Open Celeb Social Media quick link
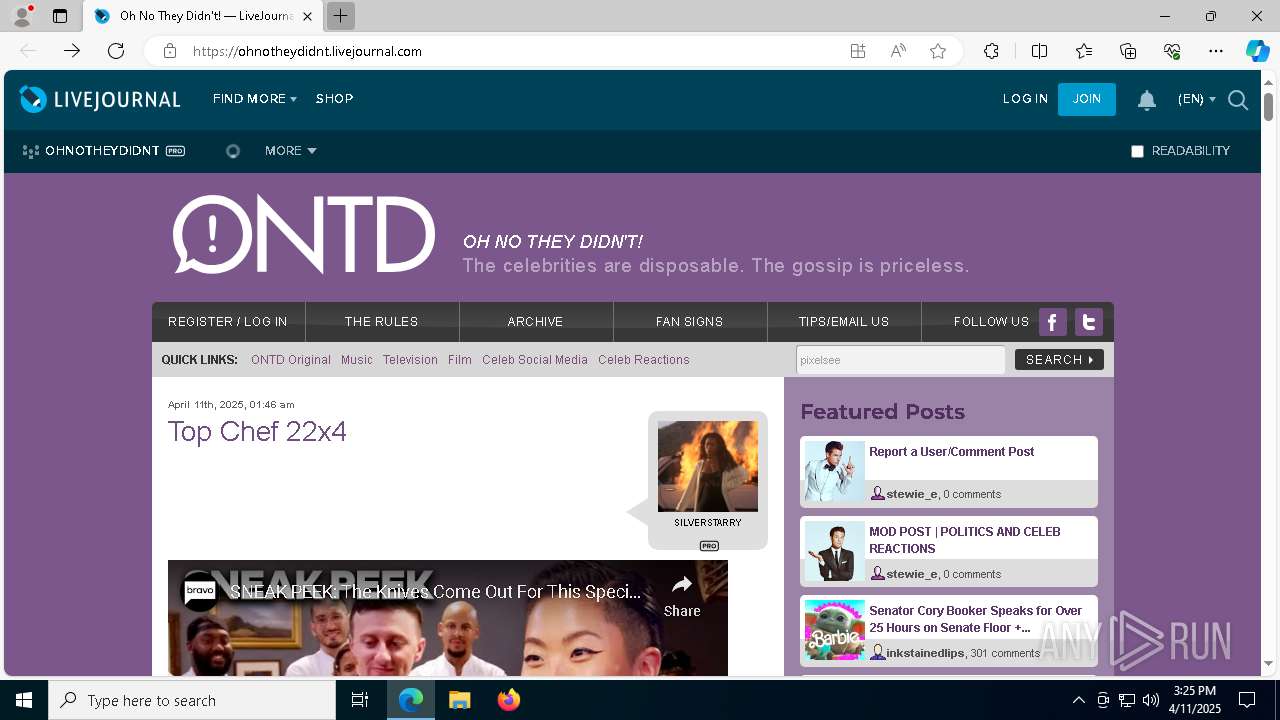The width and height of the screenshot is (1280, 720). point(535,360)
